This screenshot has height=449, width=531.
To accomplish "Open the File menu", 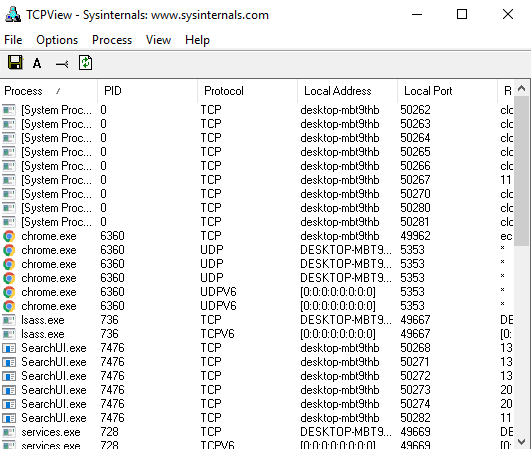I will click(13, 40).
